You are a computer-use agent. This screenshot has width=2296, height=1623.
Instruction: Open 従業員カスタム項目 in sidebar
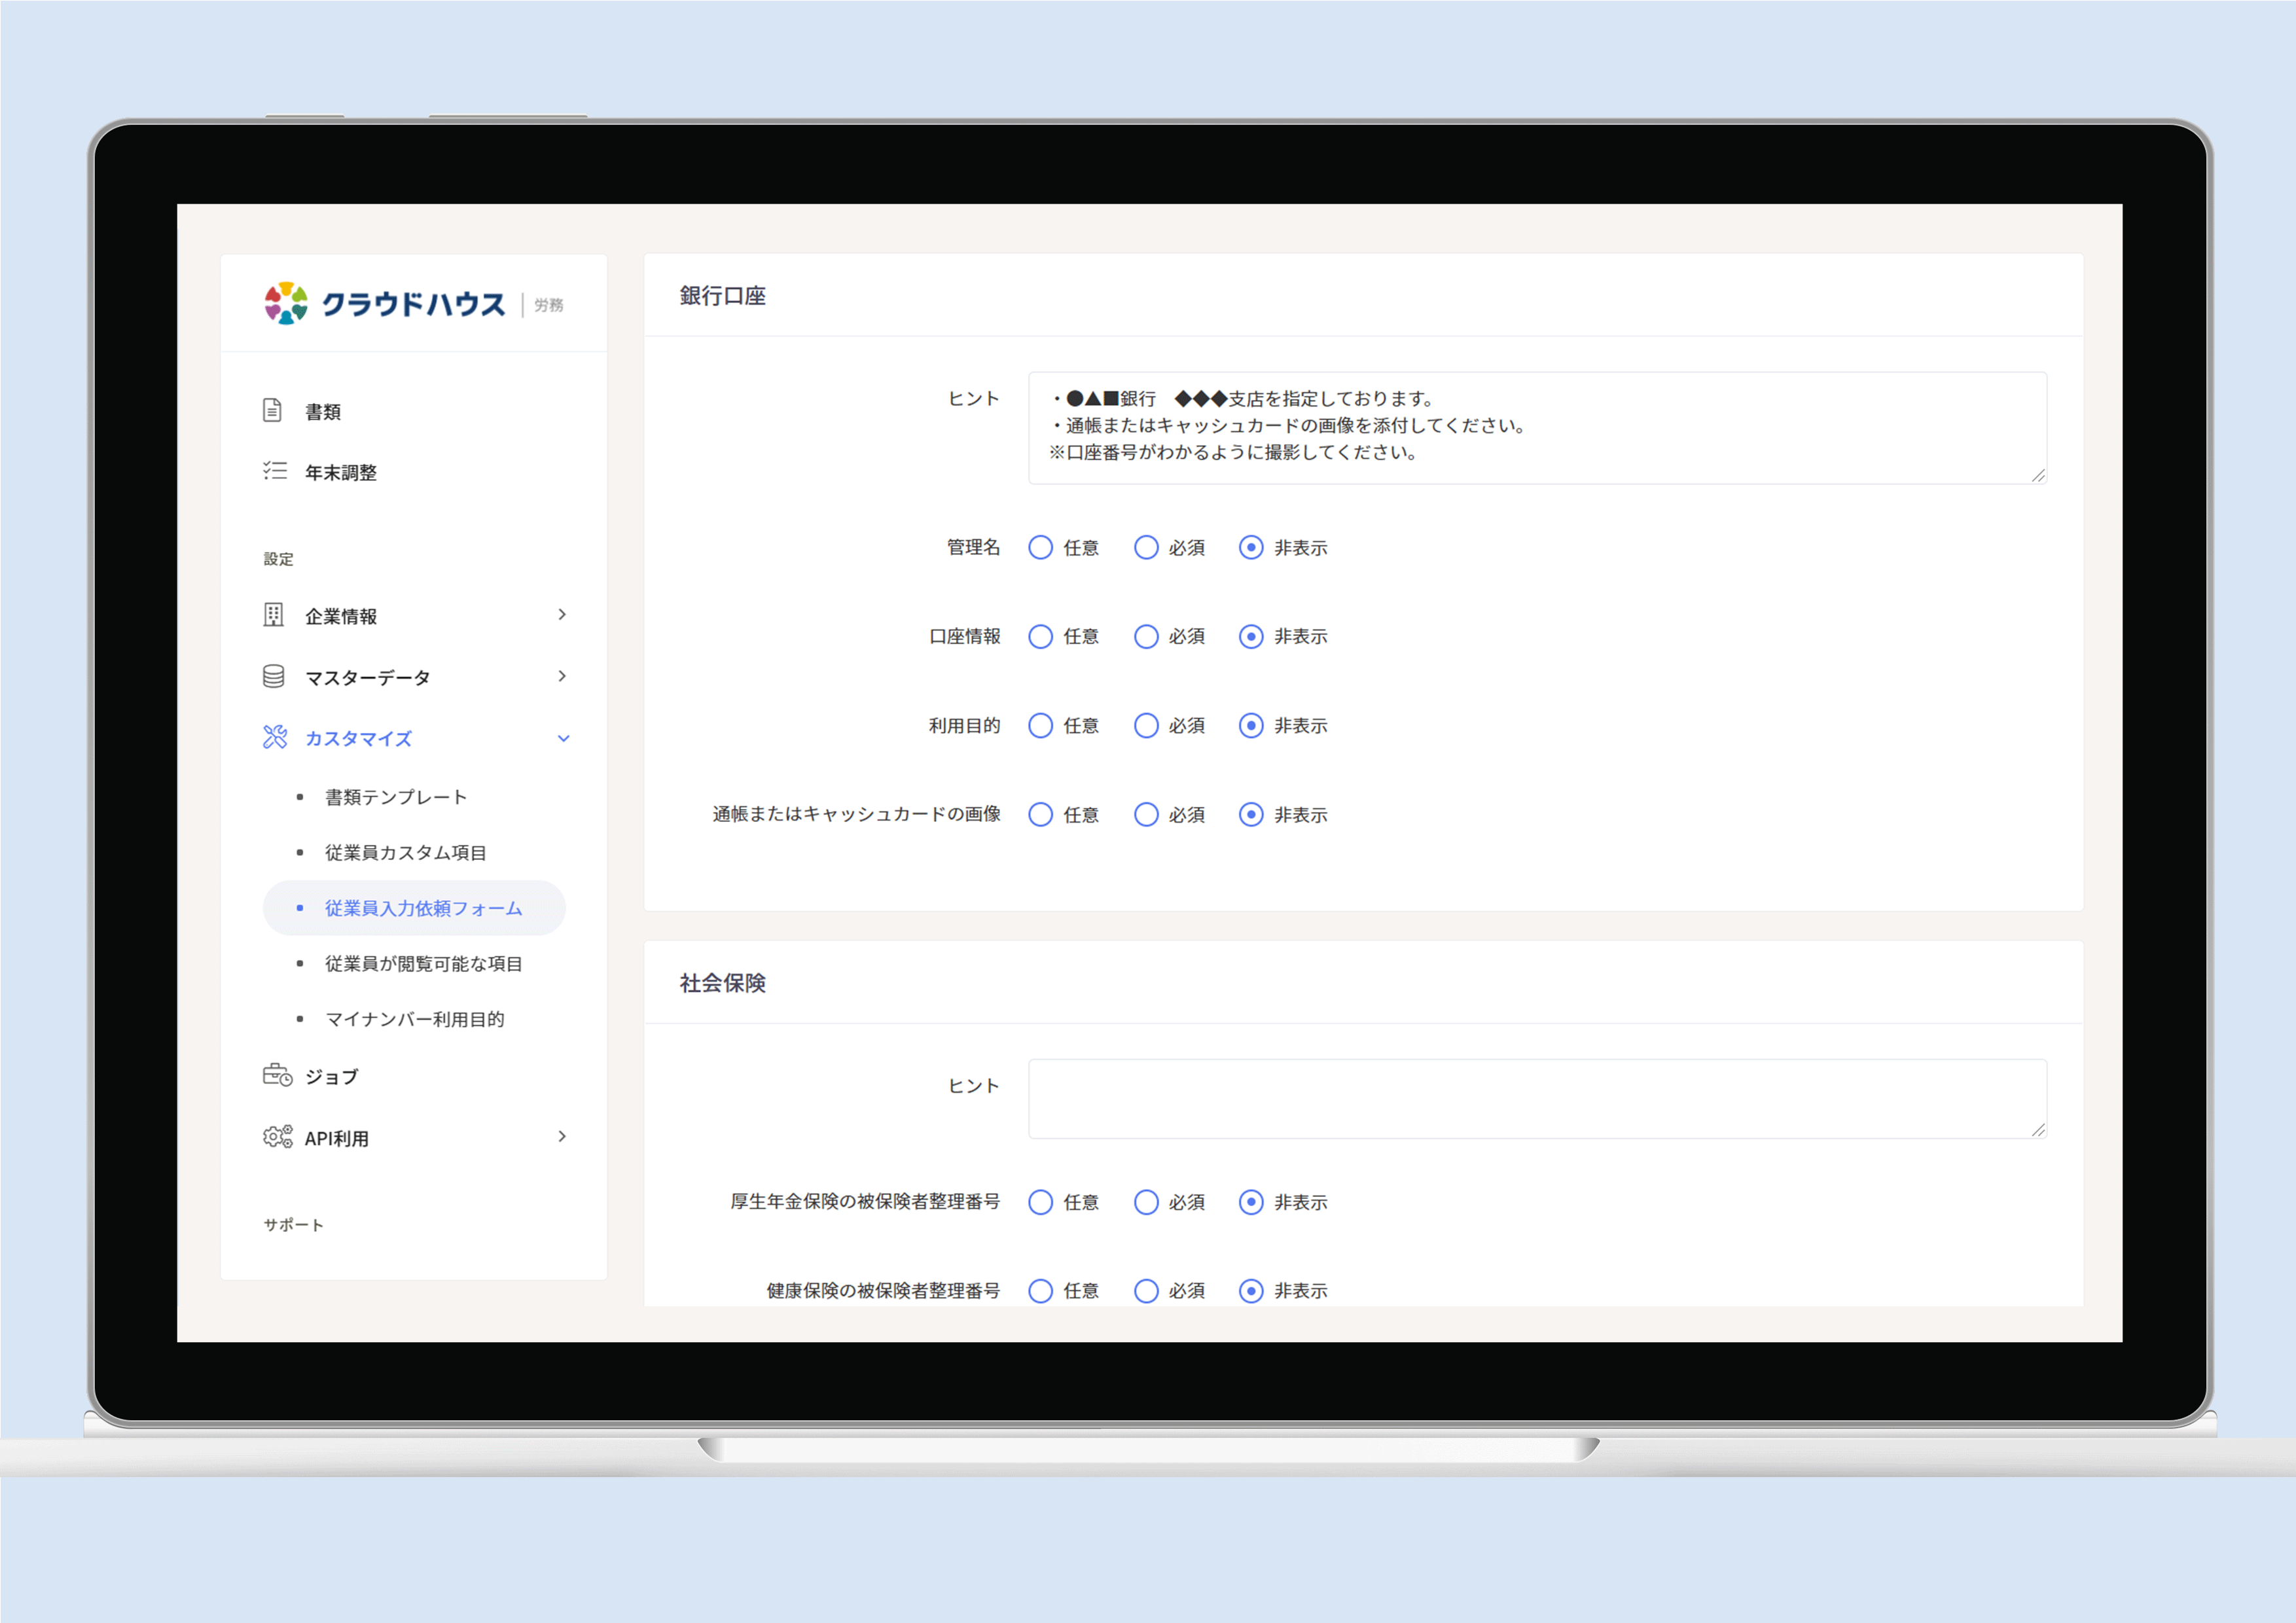click(x=405, y=853)
